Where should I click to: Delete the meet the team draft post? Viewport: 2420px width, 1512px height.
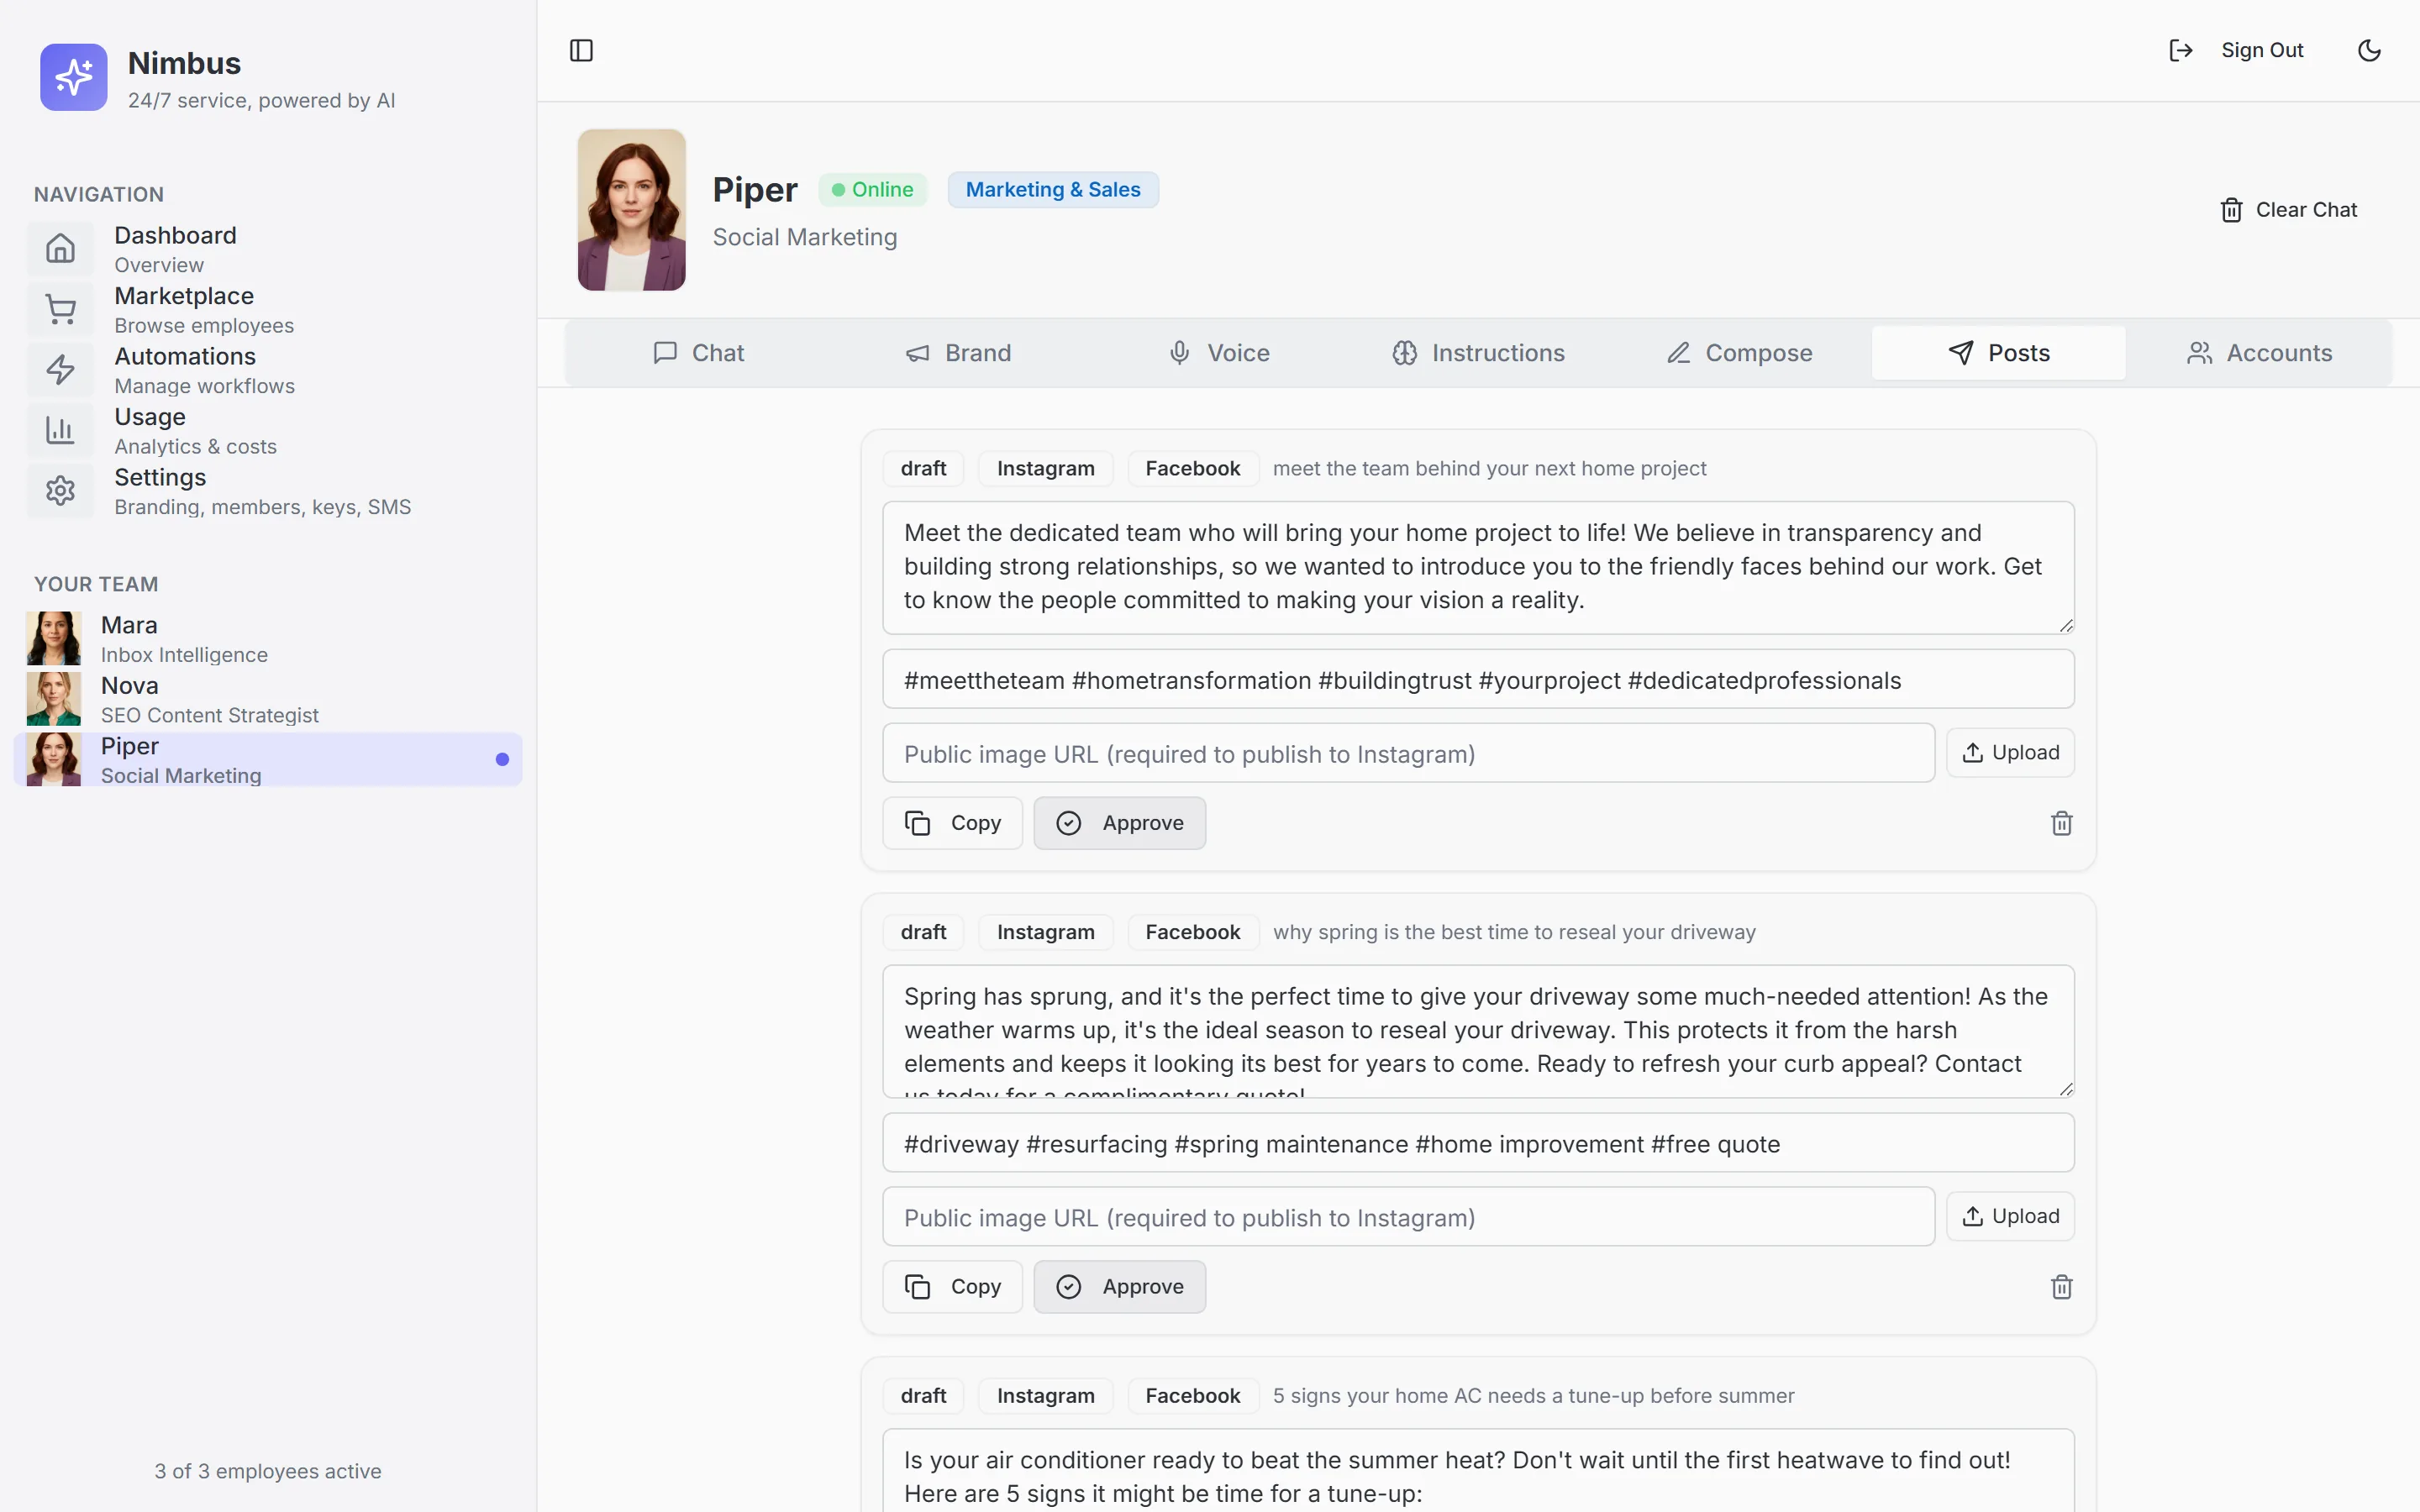point(2061,823)
